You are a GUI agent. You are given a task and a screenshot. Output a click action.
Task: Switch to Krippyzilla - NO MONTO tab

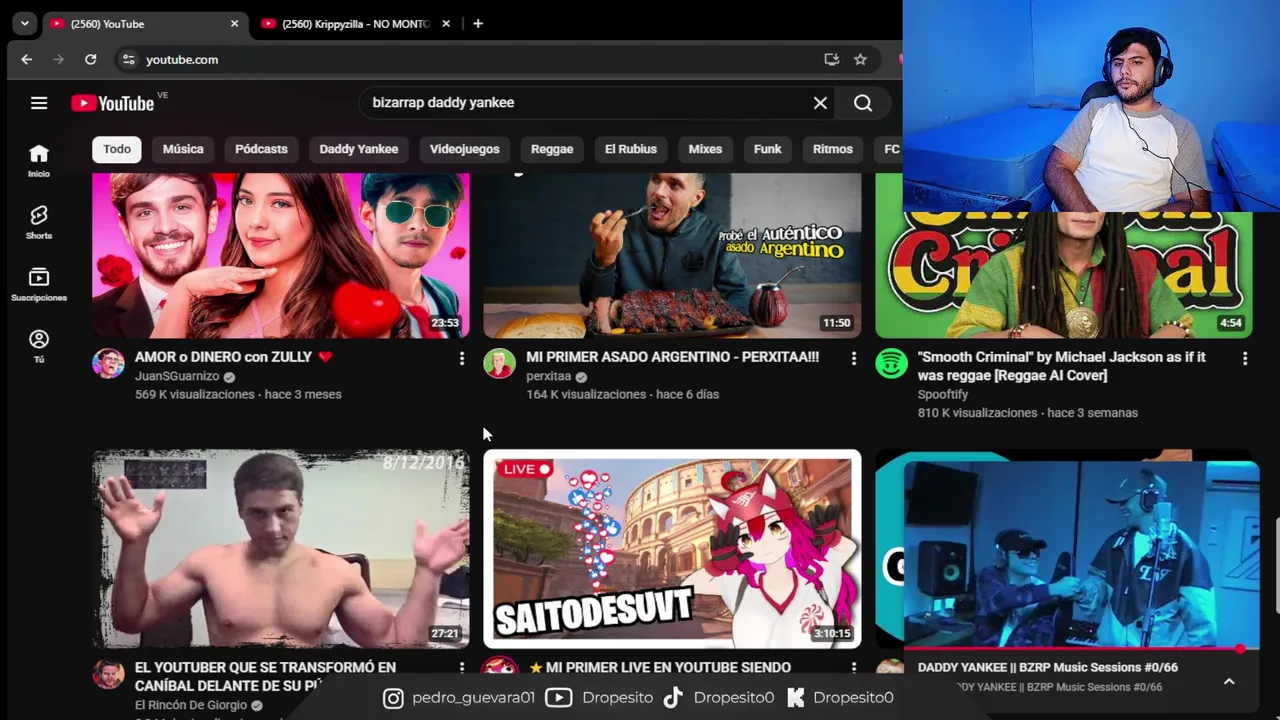tap(355, 24)
